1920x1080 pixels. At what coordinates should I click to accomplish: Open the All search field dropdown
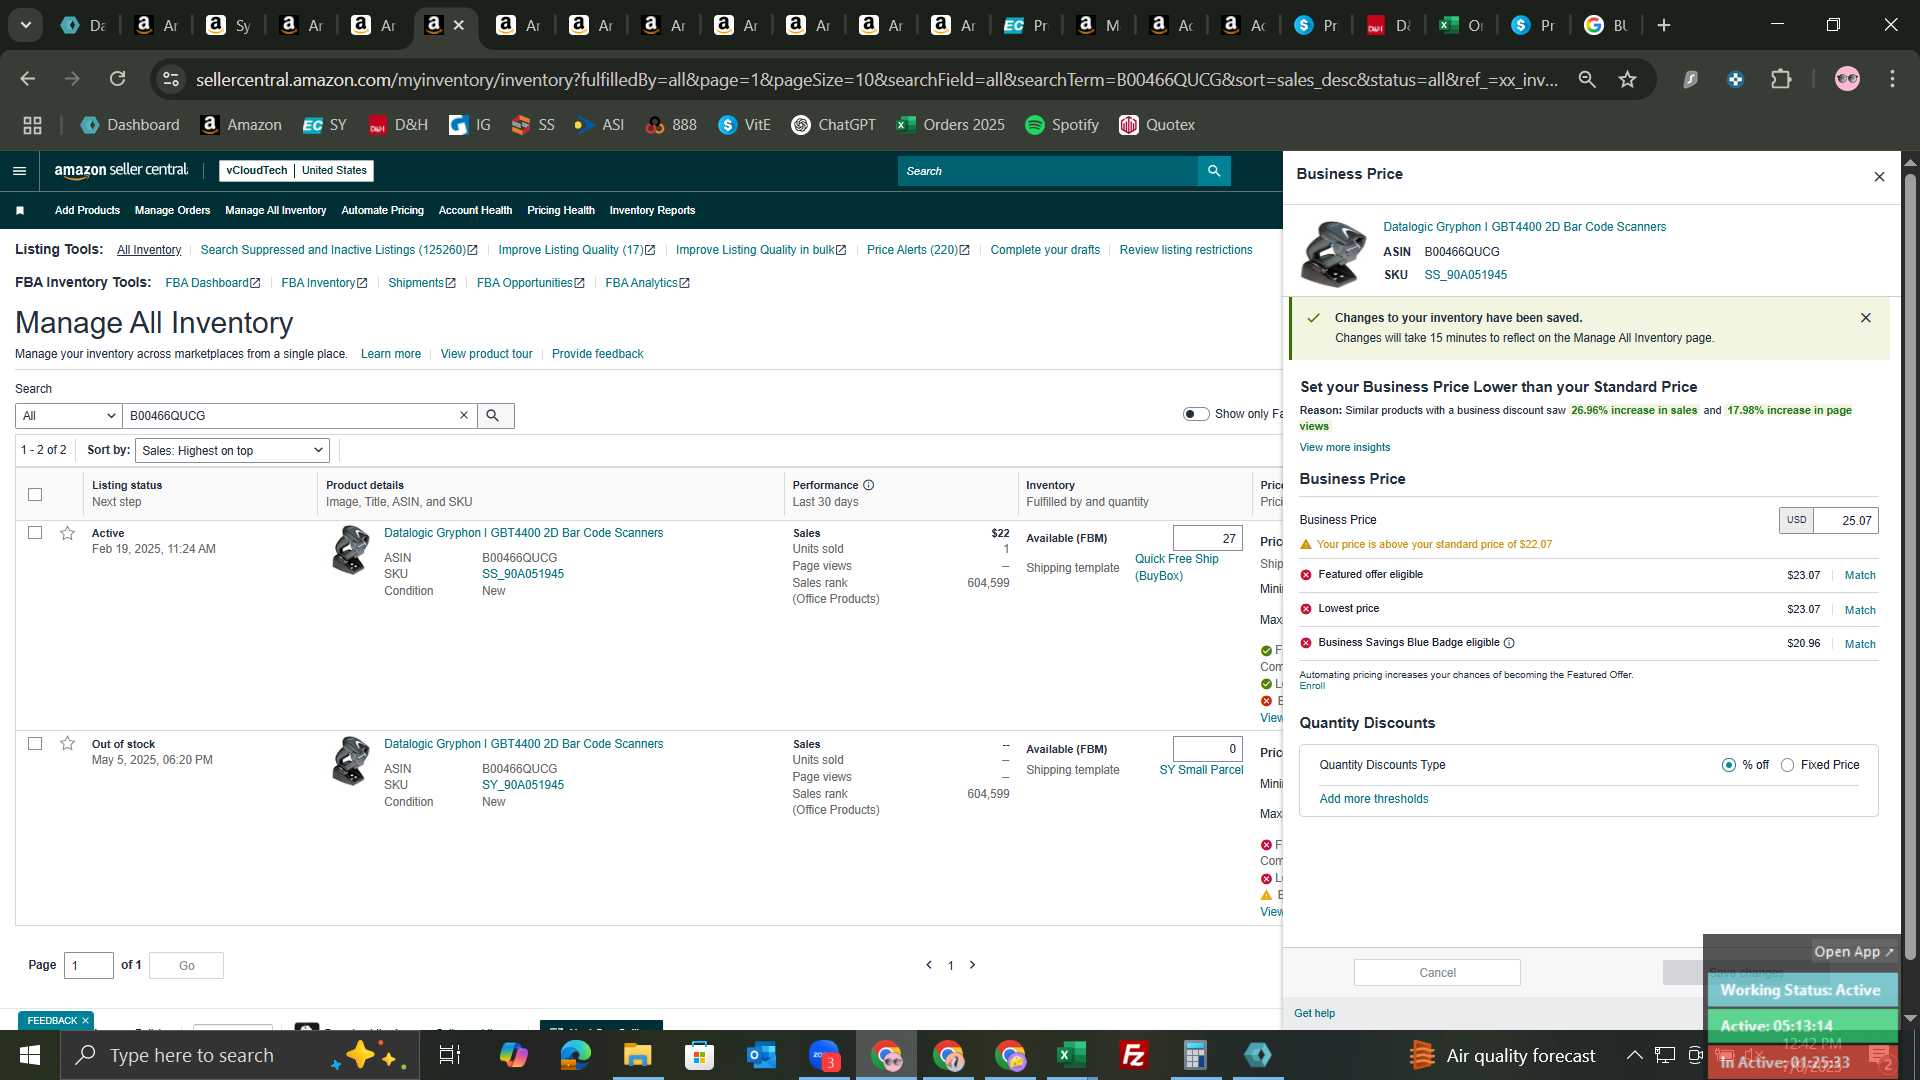tap(68, 416)
